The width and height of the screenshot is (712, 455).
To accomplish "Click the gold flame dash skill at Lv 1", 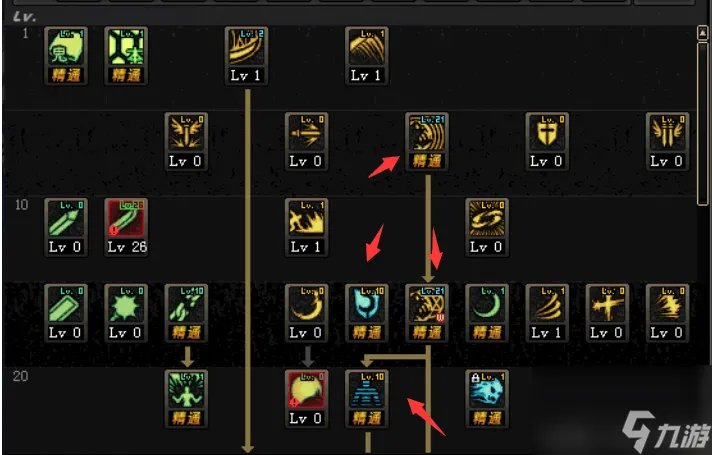I will [x=307, y=227].
